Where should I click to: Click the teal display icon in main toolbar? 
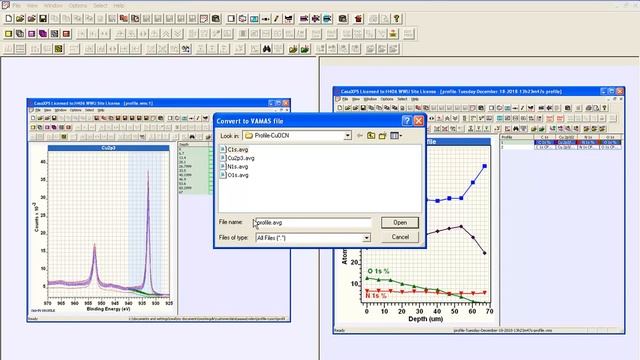pyautogui.click(x=254, y=19)
